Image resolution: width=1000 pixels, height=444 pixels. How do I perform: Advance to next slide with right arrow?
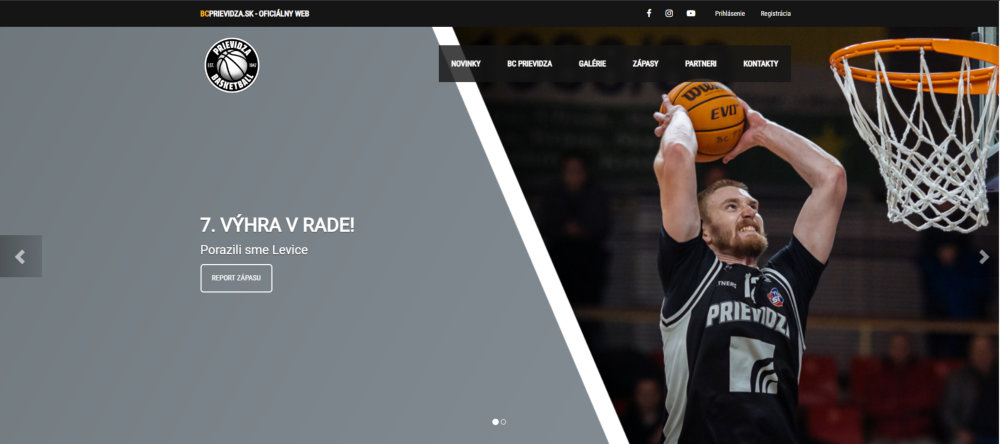983,257
